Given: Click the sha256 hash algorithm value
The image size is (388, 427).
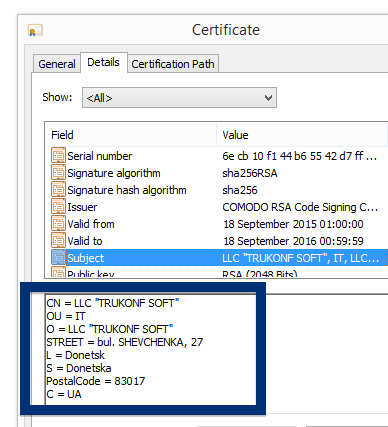Looking at the screenshot, I should click(x=240, y=190).
